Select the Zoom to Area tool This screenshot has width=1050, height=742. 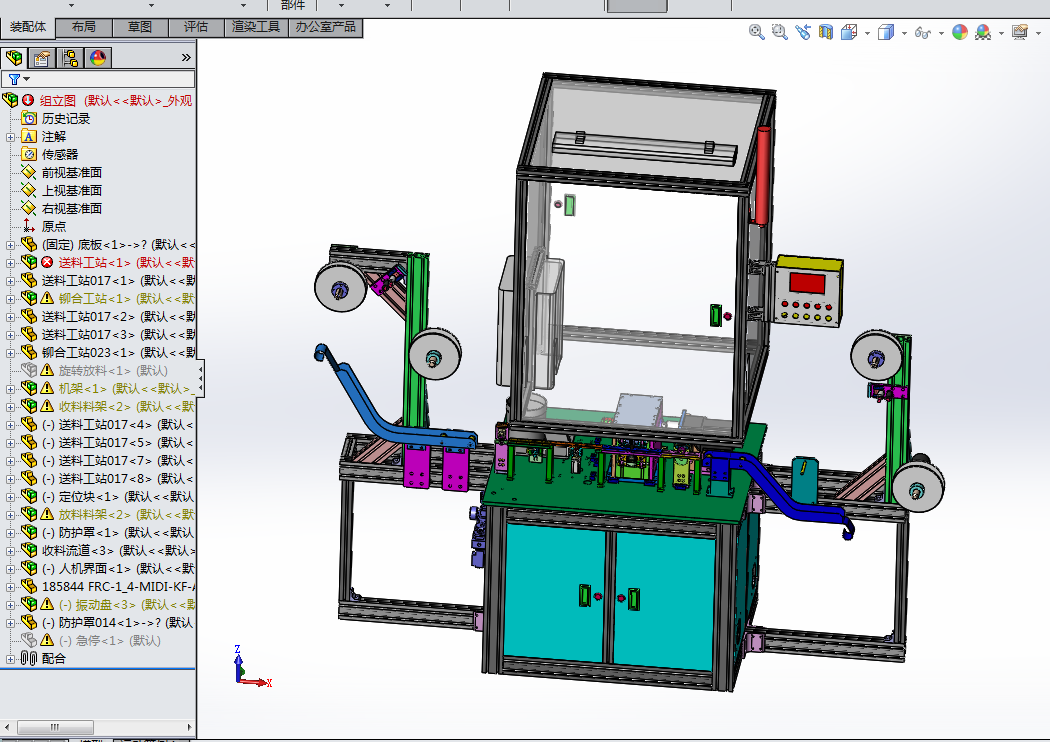point(779,32)
